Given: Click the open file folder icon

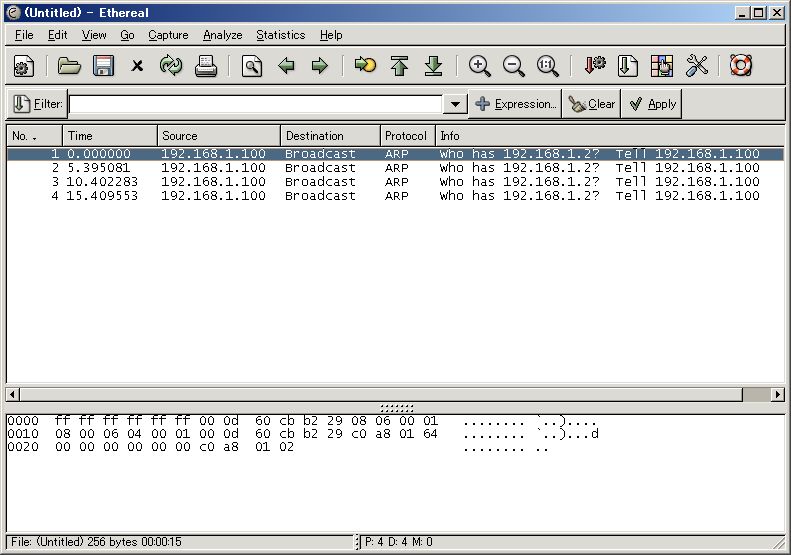Looking at the screenshot, I should coord(69,66).
